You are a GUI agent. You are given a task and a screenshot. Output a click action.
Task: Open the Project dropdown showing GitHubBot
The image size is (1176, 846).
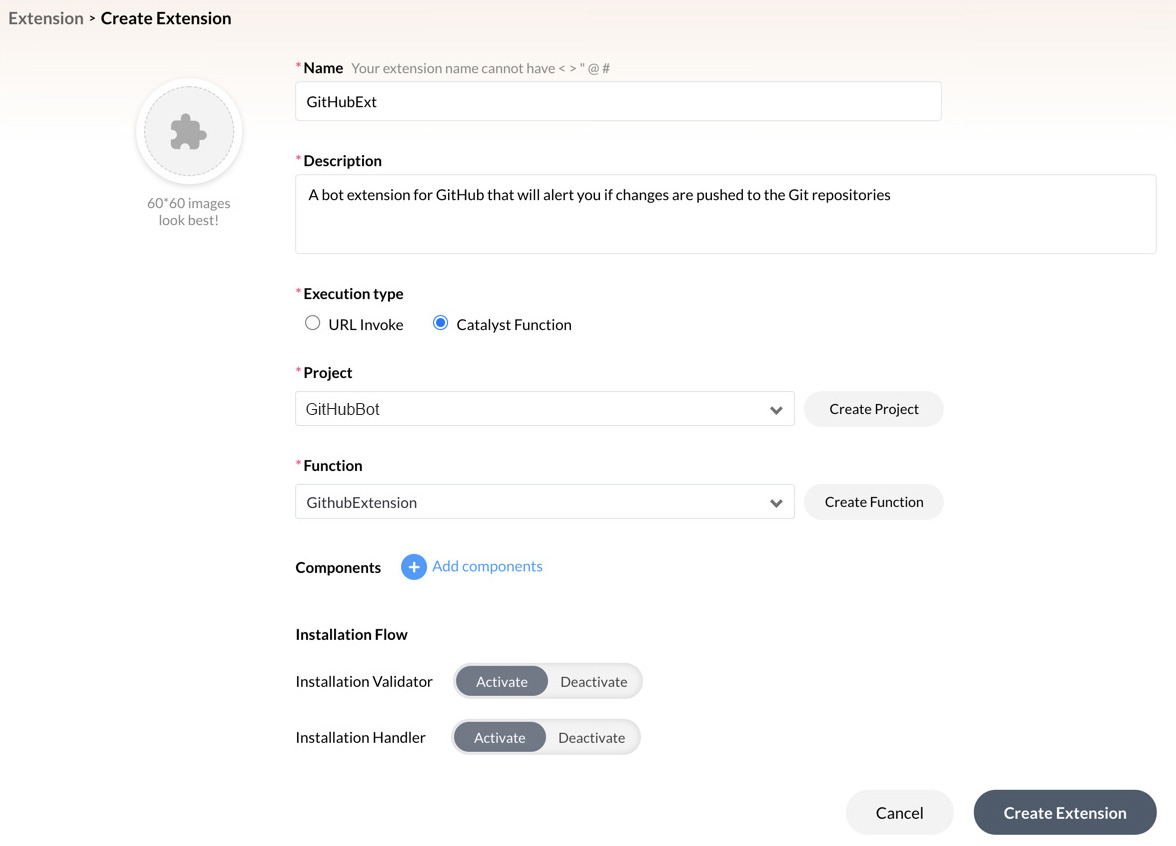coord(544,408)
